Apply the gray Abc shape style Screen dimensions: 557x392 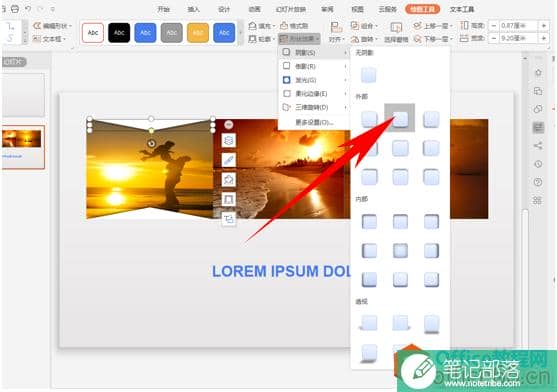(x=172, y=33)
